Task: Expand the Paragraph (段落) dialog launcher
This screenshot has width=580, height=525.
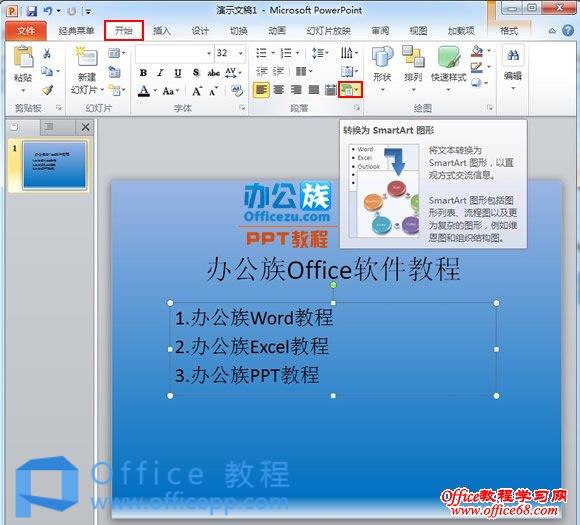Action: tap(357, 108)
